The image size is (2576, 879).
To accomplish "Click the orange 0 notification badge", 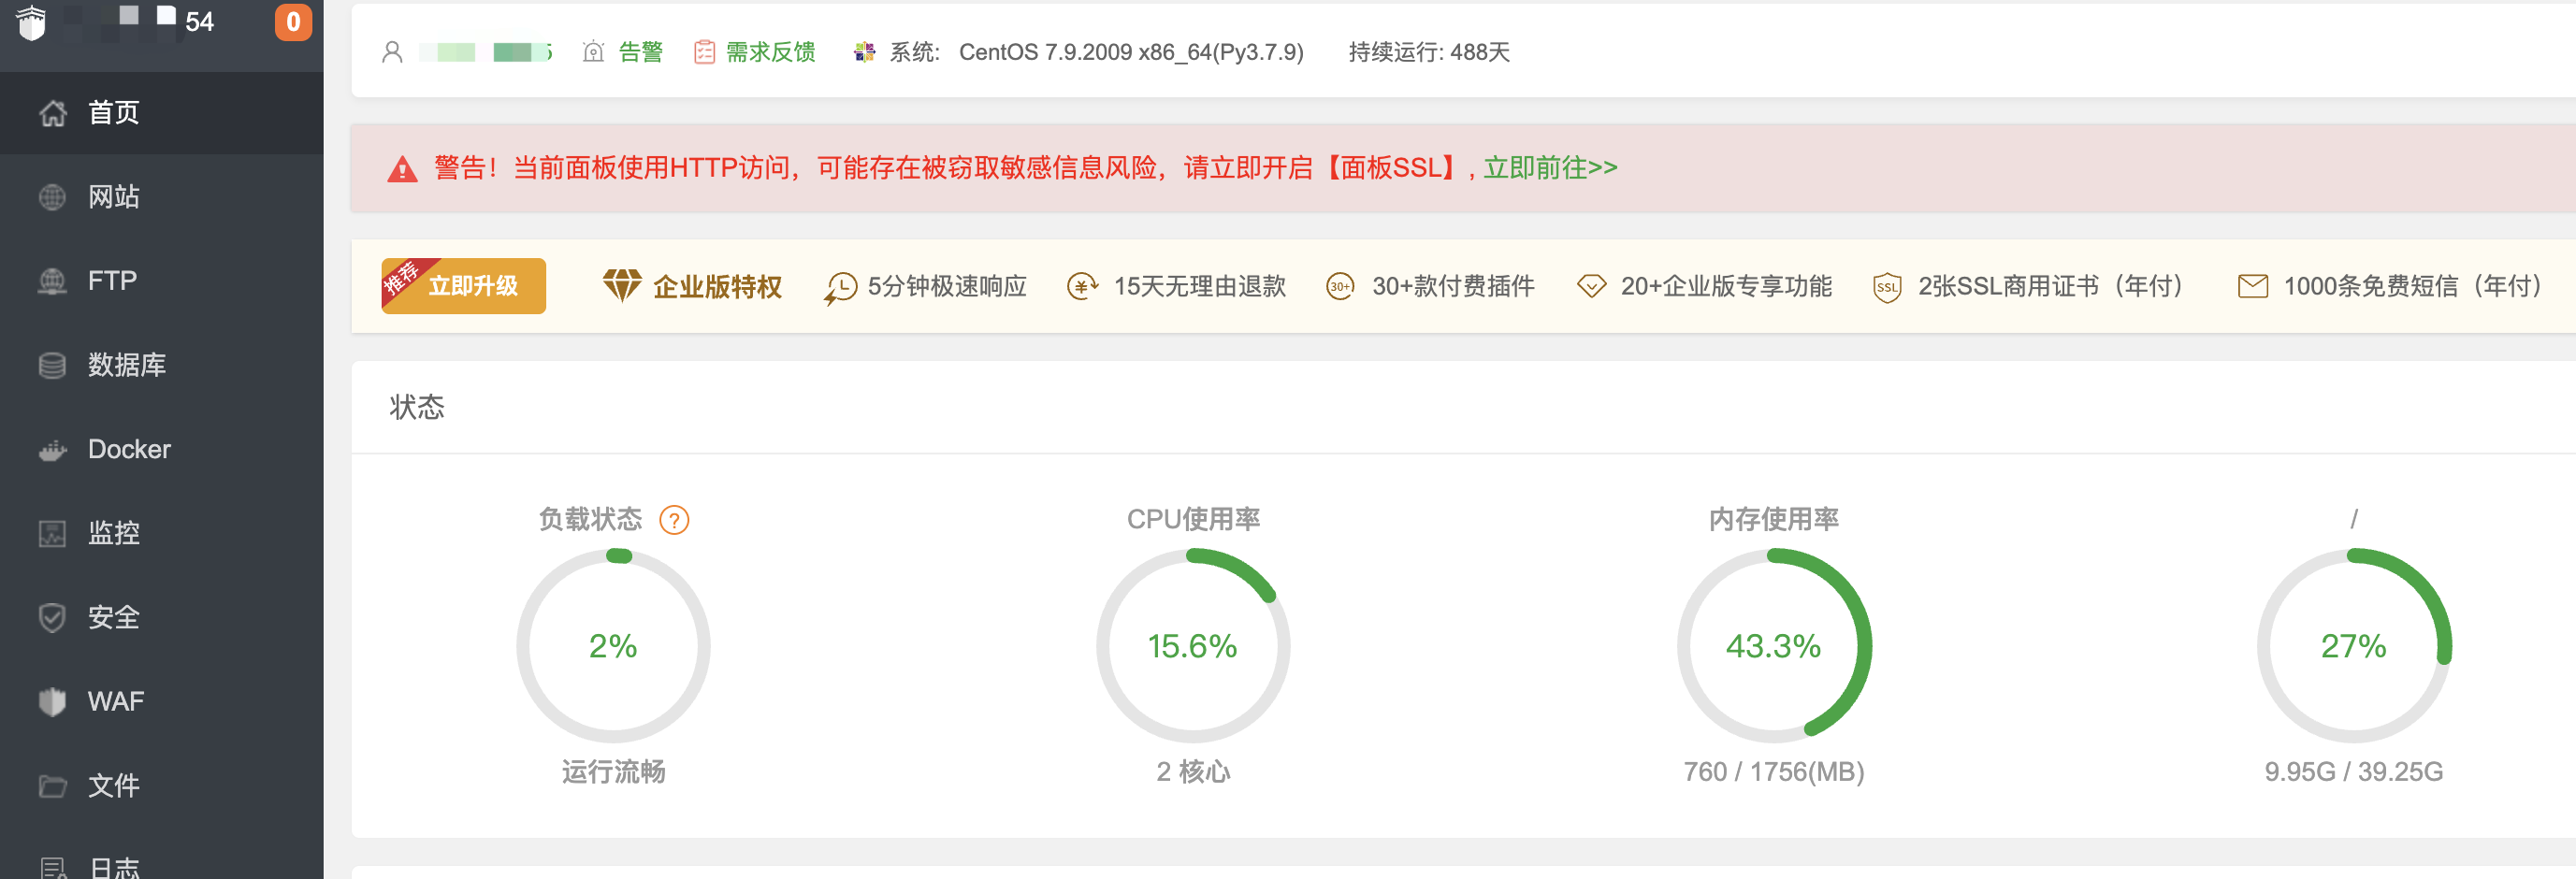I will (293, 22).
